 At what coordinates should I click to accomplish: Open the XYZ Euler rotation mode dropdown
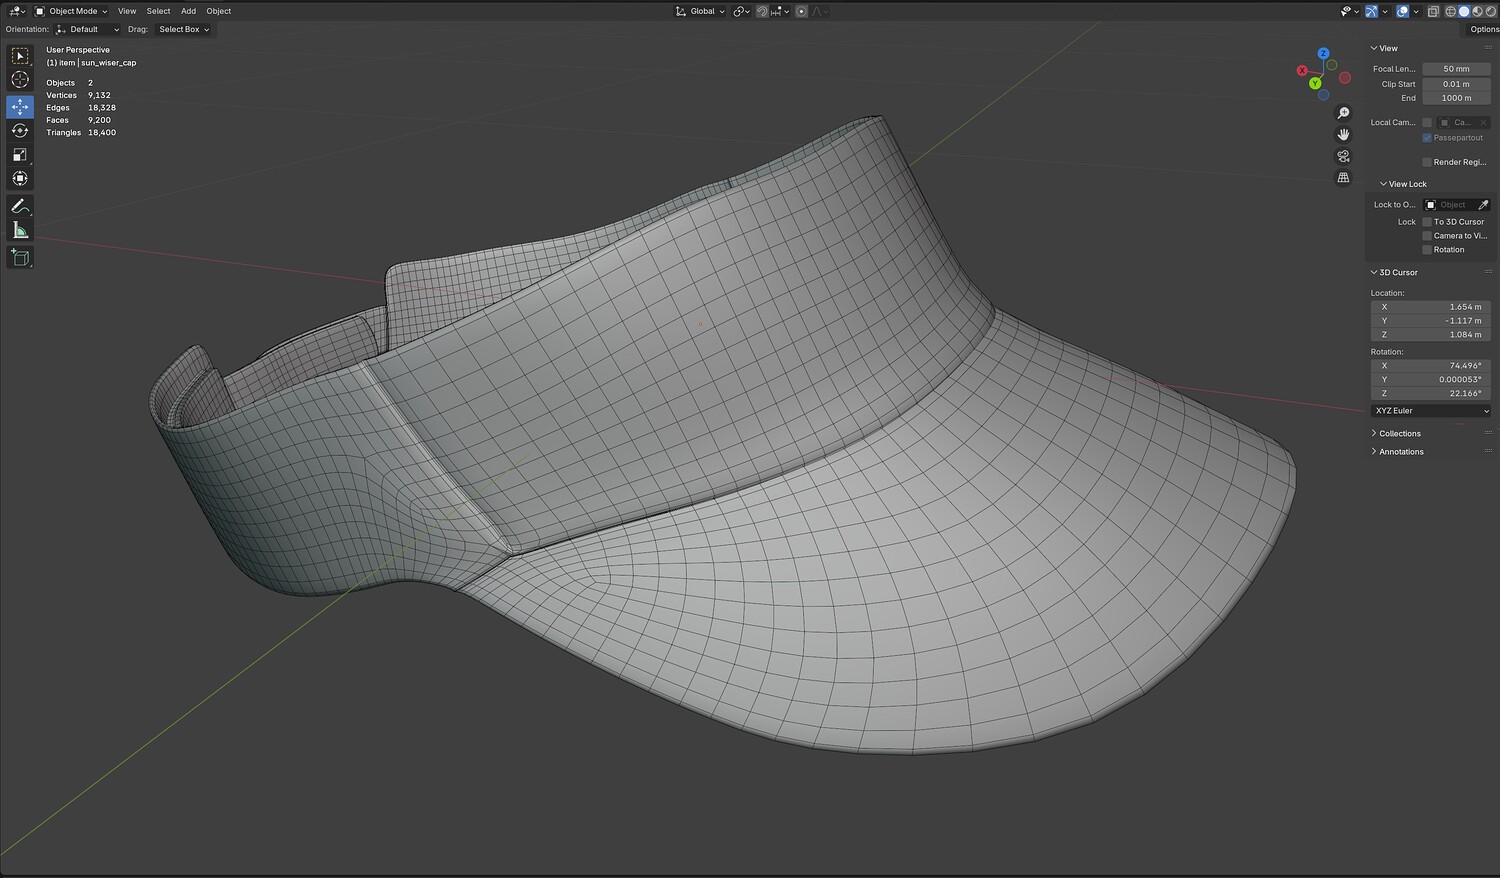pos(1431,411)
